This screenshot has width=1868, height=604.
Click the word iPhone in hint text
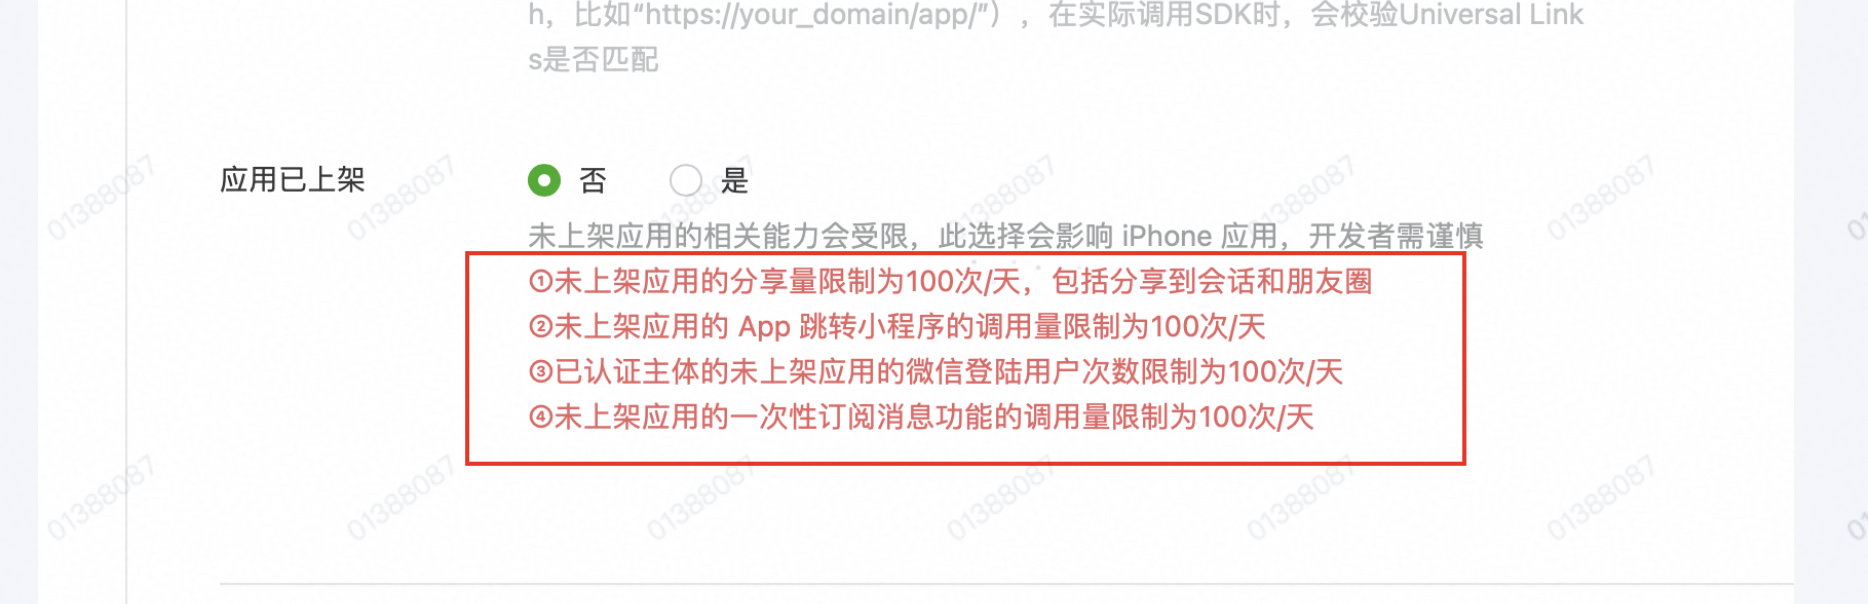[1167, 236]
